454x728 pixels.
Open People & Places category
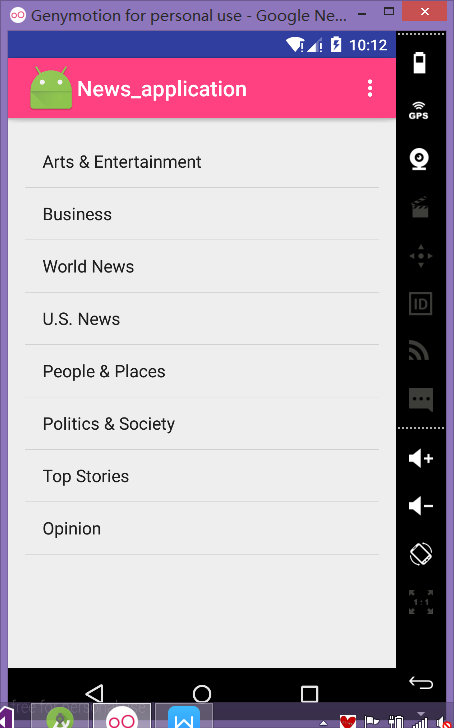(202, 371)
